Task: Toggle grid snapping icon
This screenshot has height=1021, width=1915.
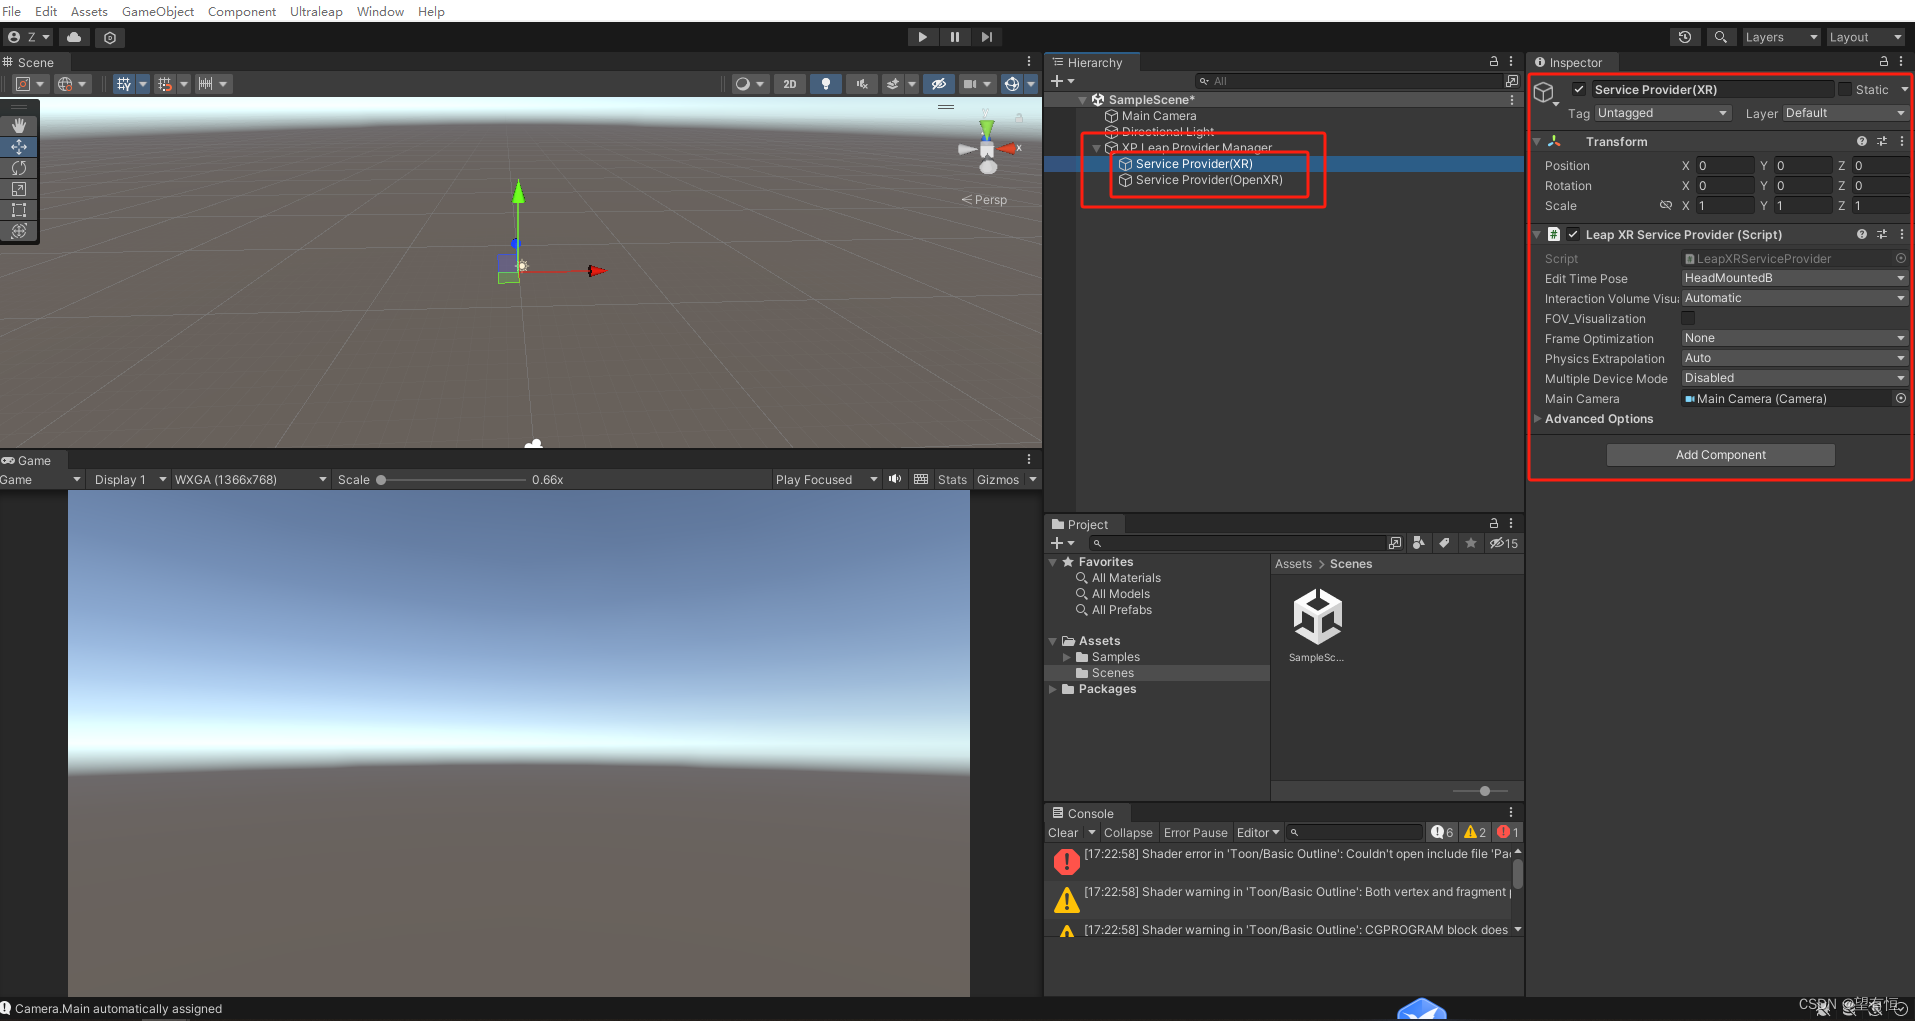Action: [x=166, y=84]
